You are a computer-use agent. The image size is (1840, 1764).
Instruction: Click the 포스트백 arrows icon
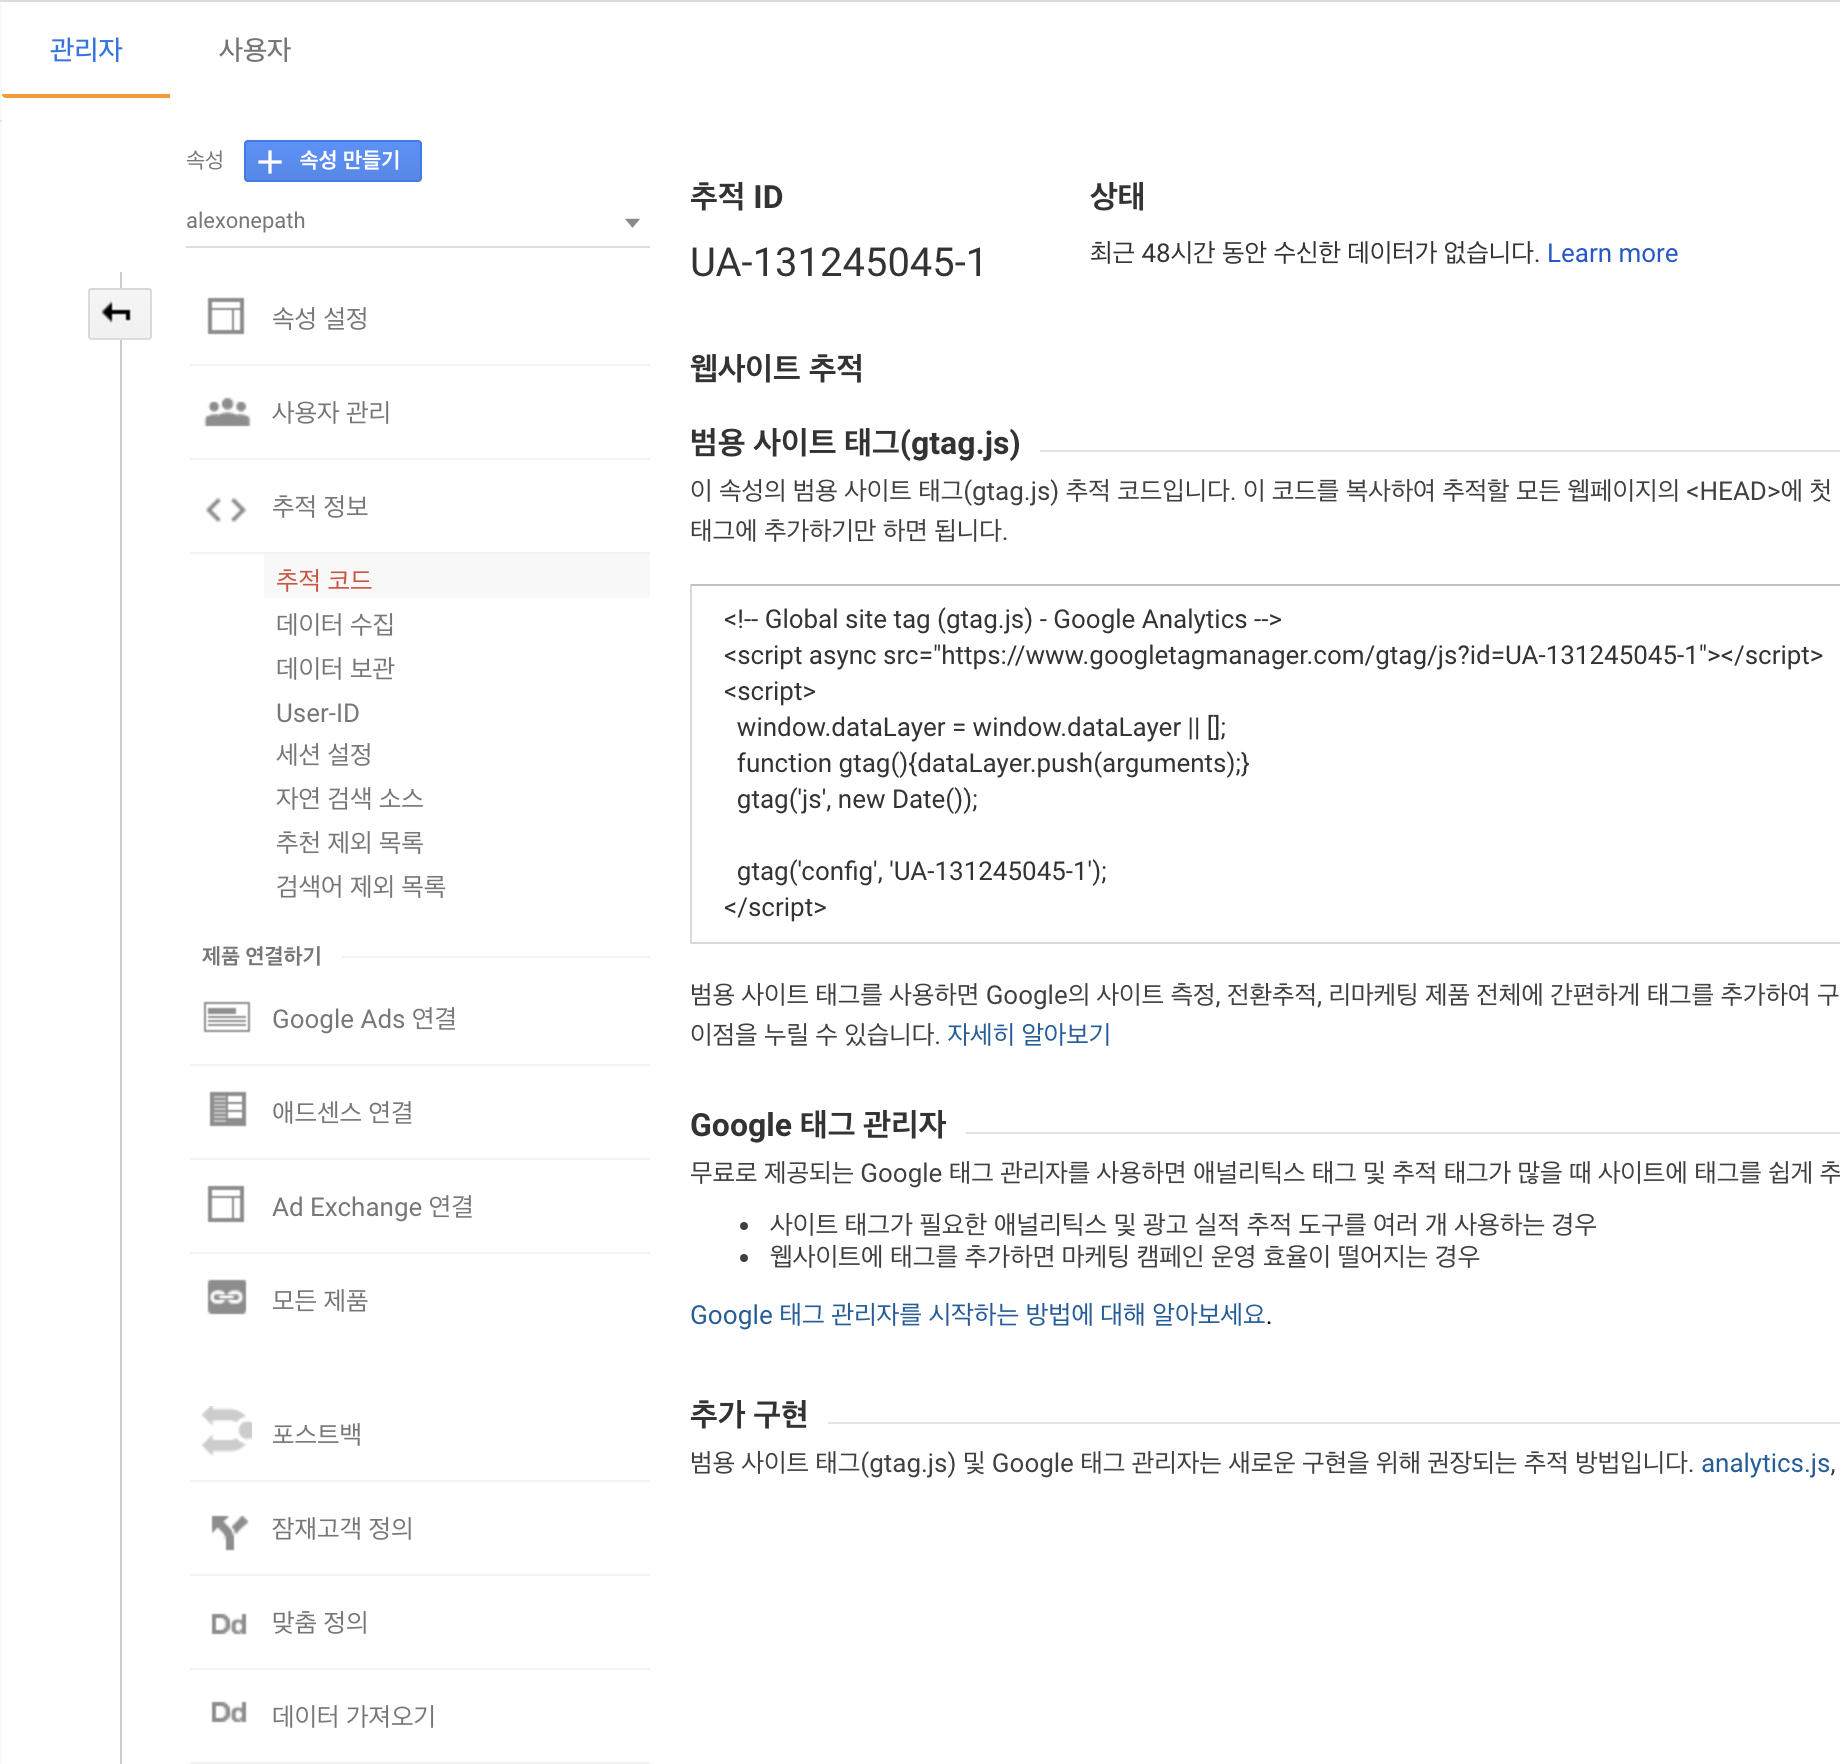[227, 1431]
